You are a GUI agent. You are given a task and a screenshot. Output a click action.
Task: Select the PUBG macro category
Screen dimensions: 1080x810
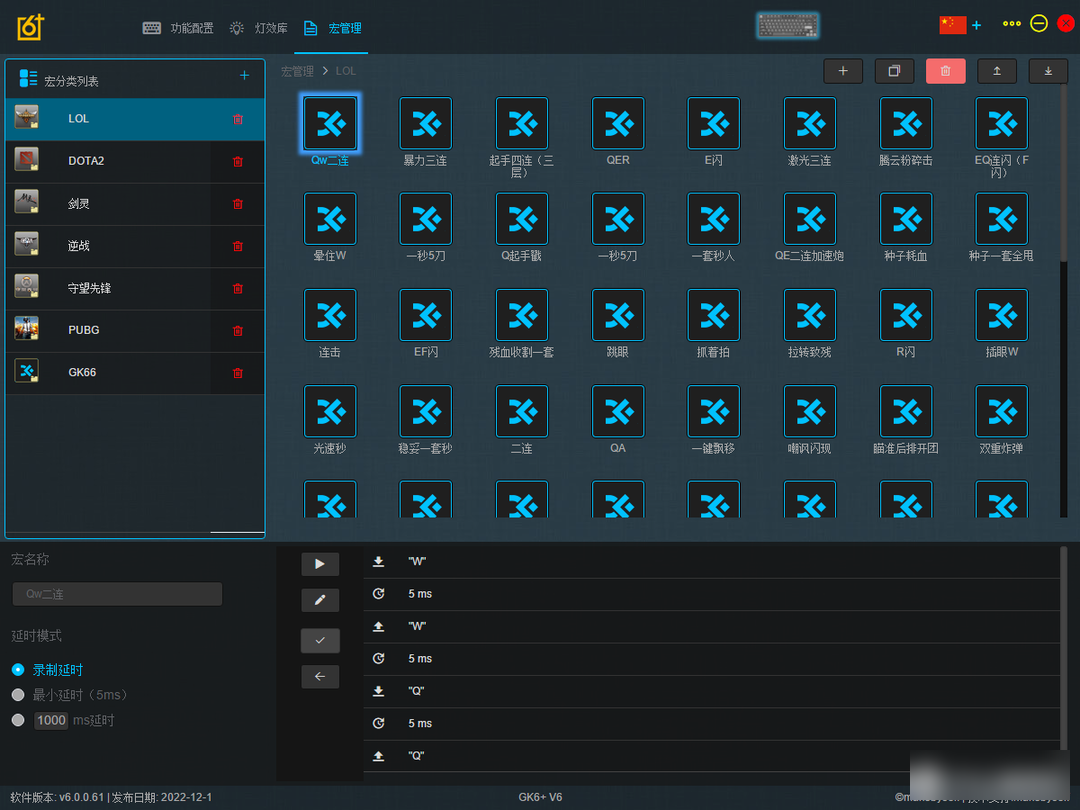(135, 331)
